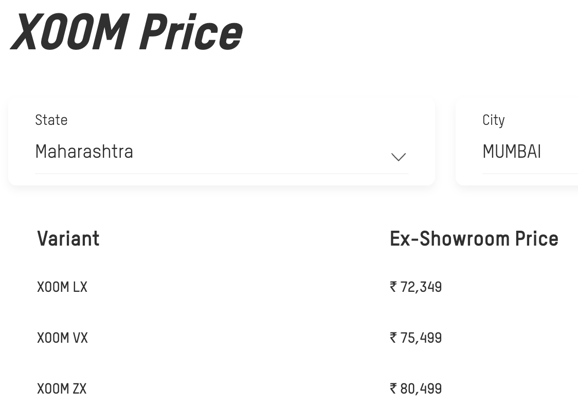This screenshot has width=578, height=409.
Task: Click the City label
Action: click(x=493, y=120)
